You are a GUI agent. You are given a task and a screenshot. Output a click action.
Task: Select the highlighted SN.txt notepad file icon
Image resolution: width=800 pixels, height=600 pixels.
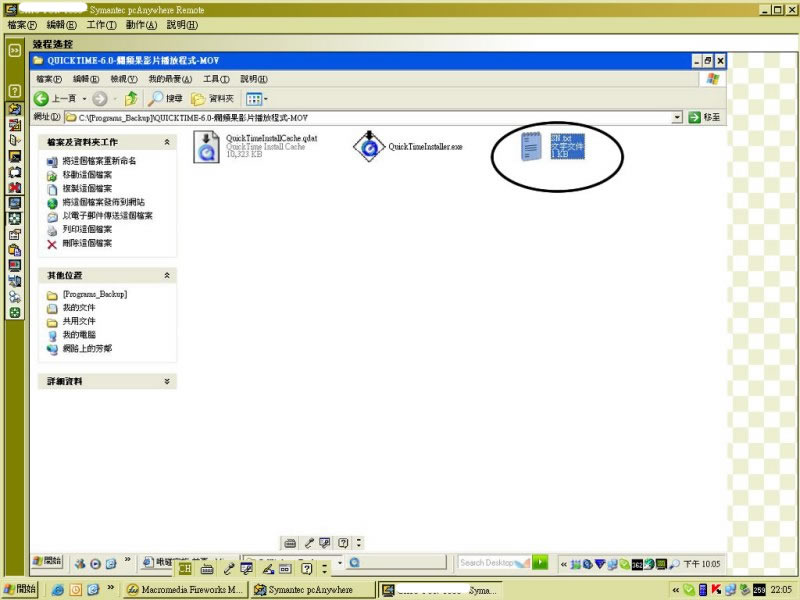tap(531, 146)
